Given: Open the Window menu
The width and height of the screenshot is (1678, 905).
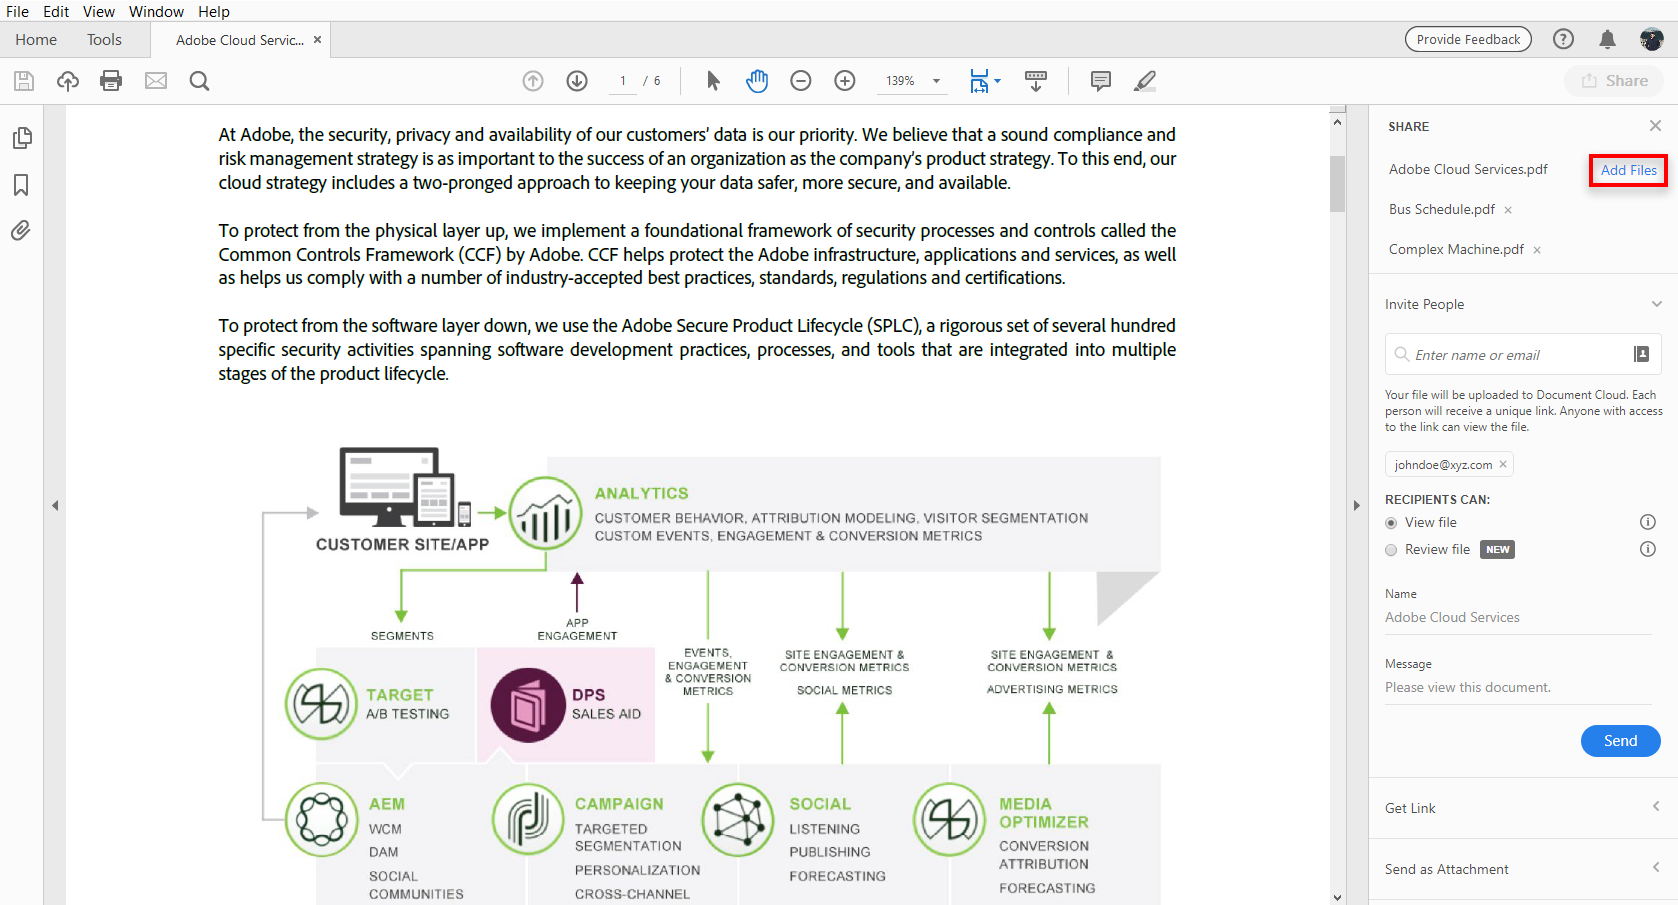Looking at the screenshot, I should (156, 11).
